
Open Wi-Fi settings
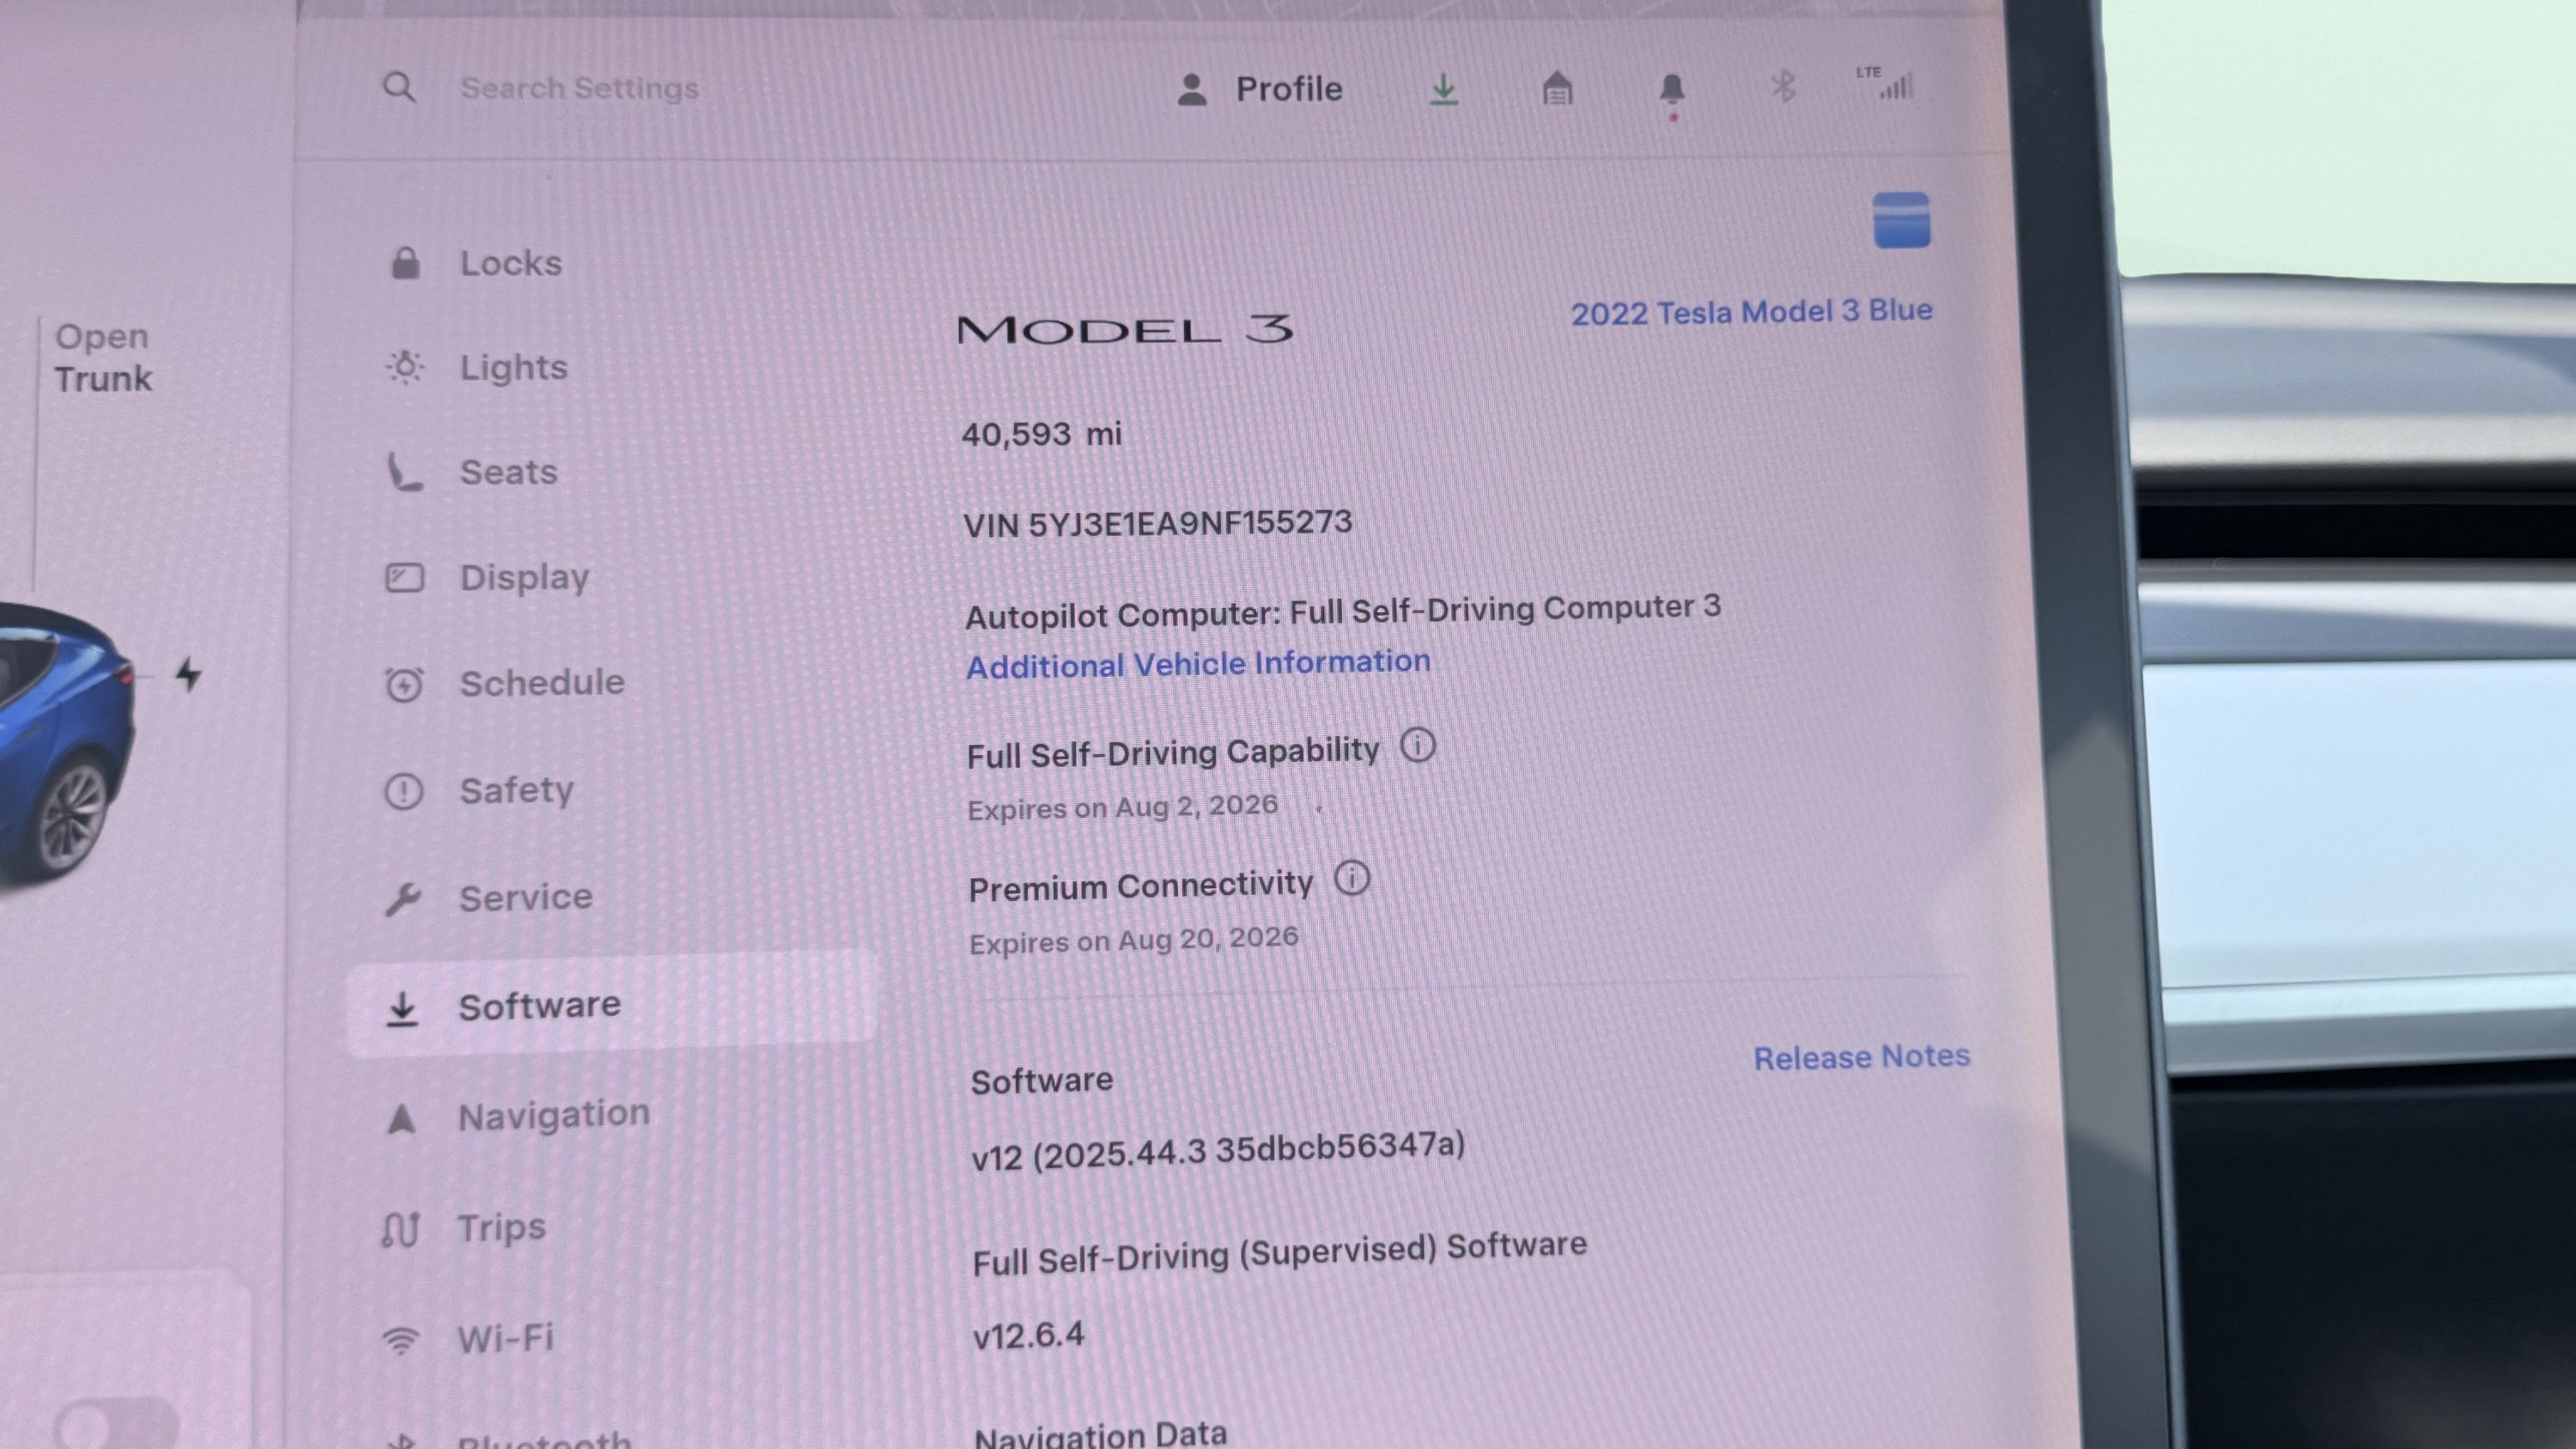[x=467, y=1338]
